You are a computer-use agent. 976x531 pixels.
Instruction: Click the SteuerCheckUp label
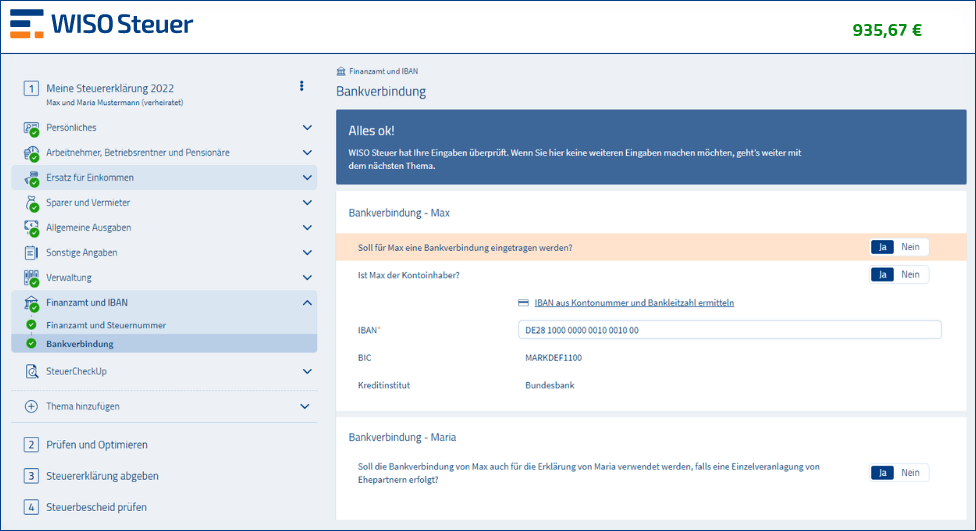click(x=77, y=371)
